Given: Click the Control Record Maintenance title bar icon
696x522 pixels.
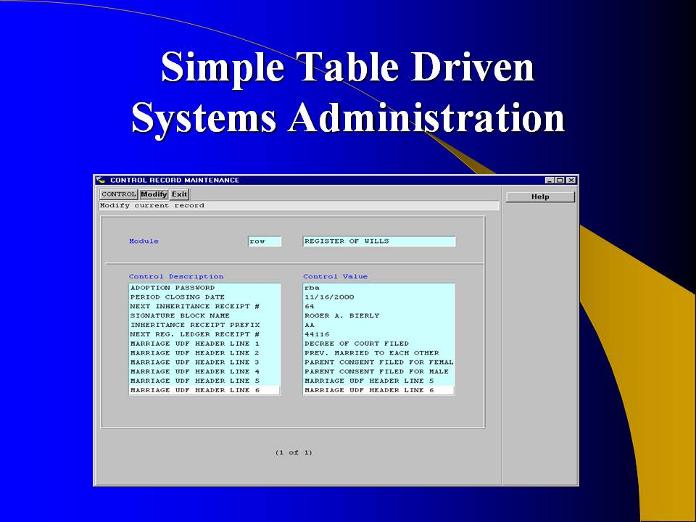Looking at the screenshot, I should (x=101, y=180).
